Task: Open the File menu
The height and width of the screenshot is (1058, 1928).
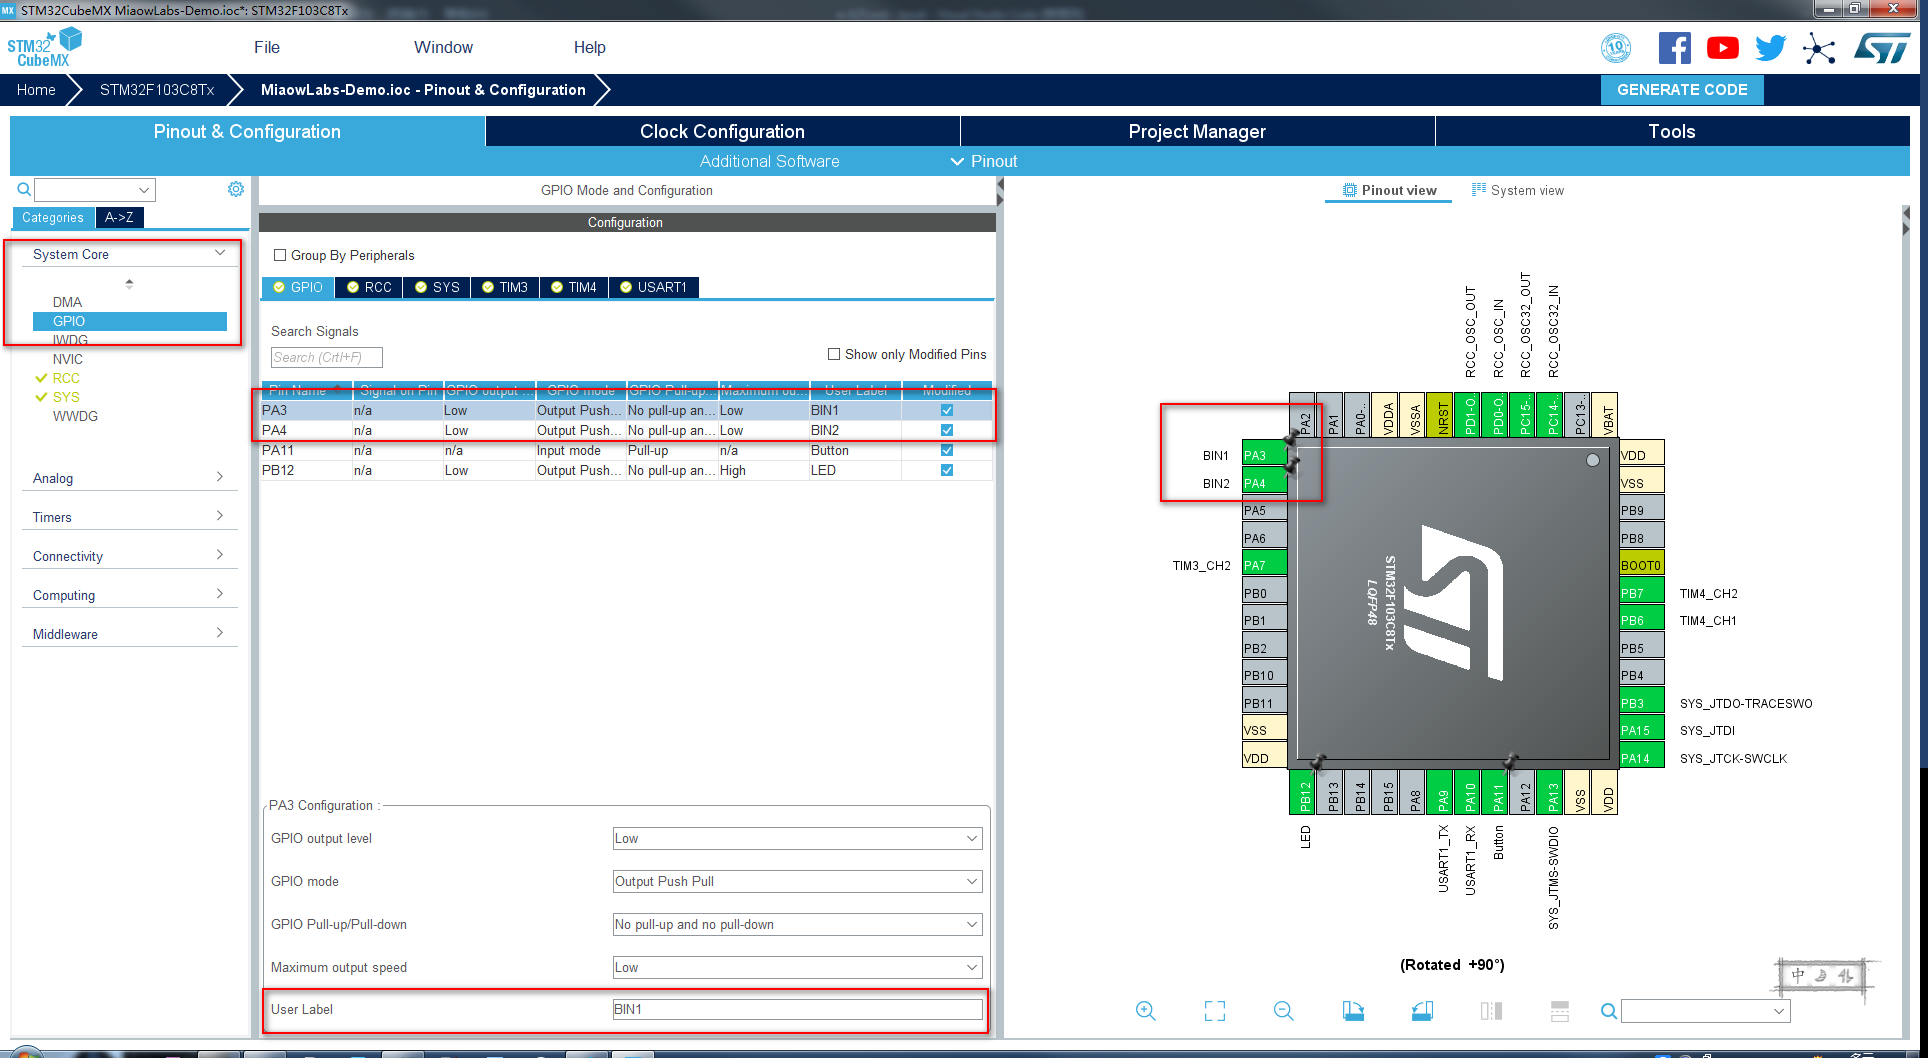Action: pyautogui.click(x=267, y=47)
